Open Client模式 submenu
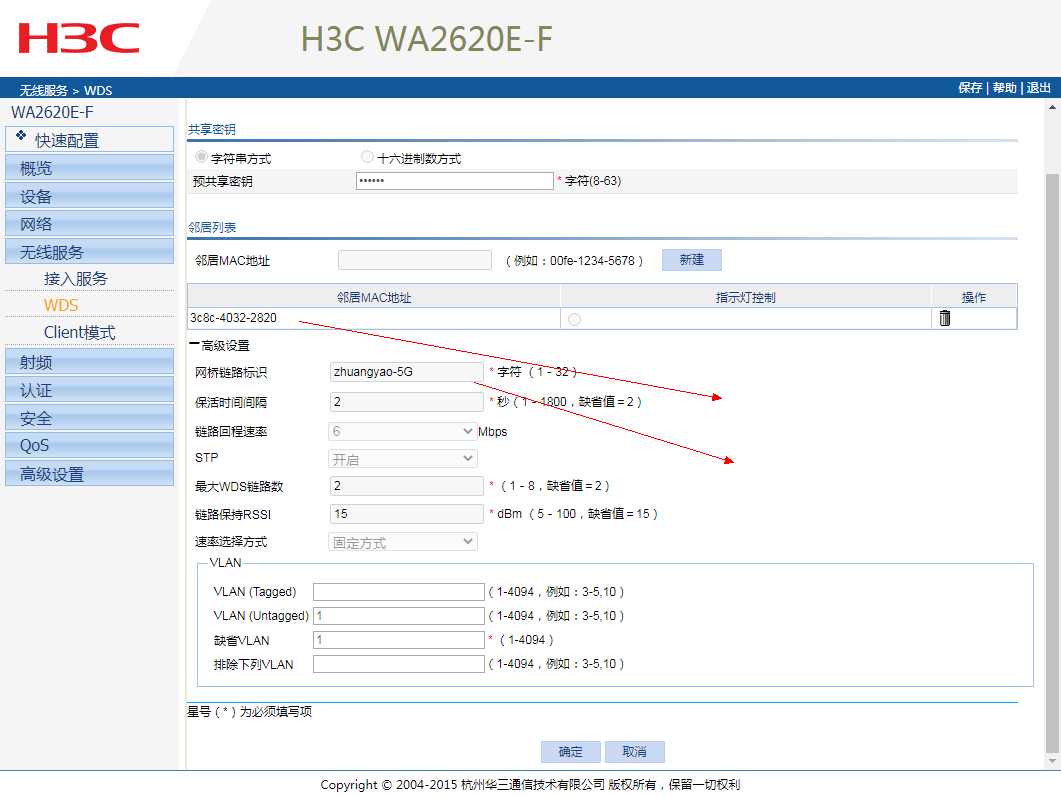This screenshot has width=1061, height=797. point(79,332)
